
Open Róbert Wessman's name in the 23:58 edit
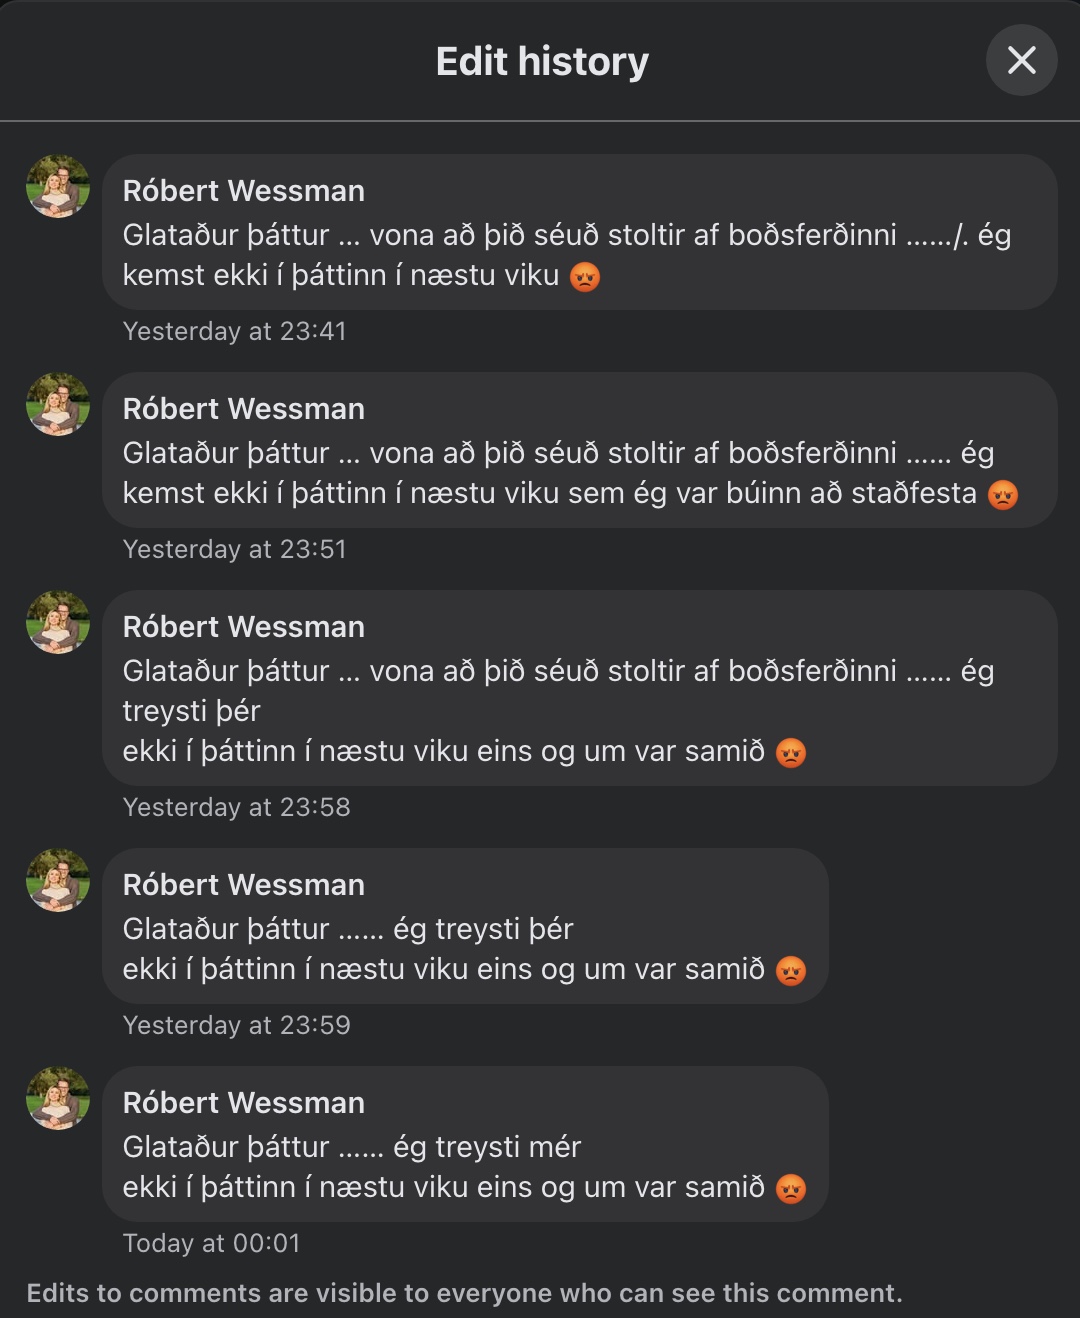tap(243, 627)
